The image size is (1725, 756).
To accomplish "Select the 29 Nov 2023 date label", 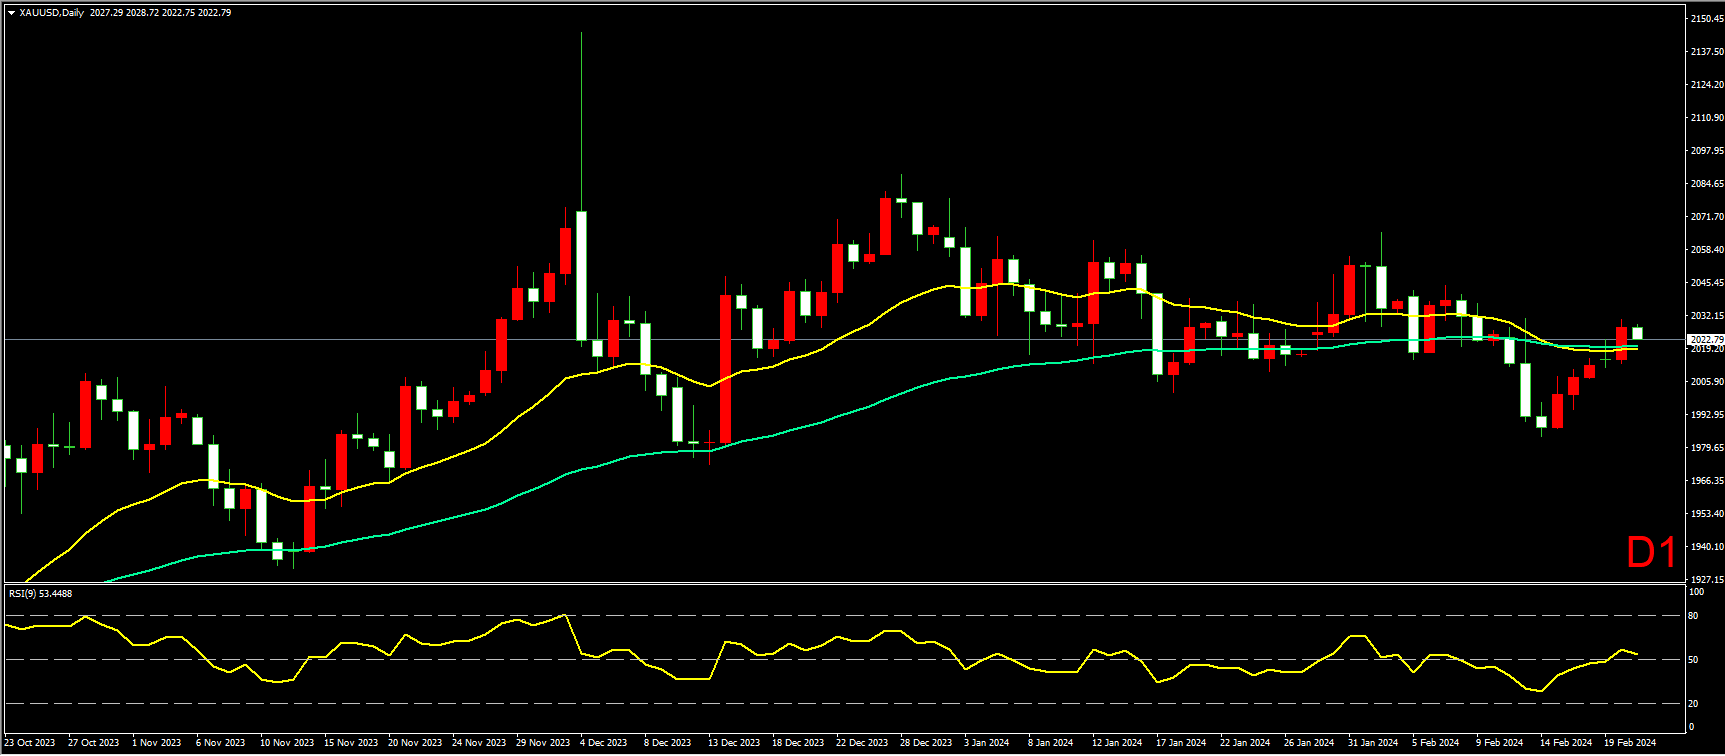I will click(543, 743).
